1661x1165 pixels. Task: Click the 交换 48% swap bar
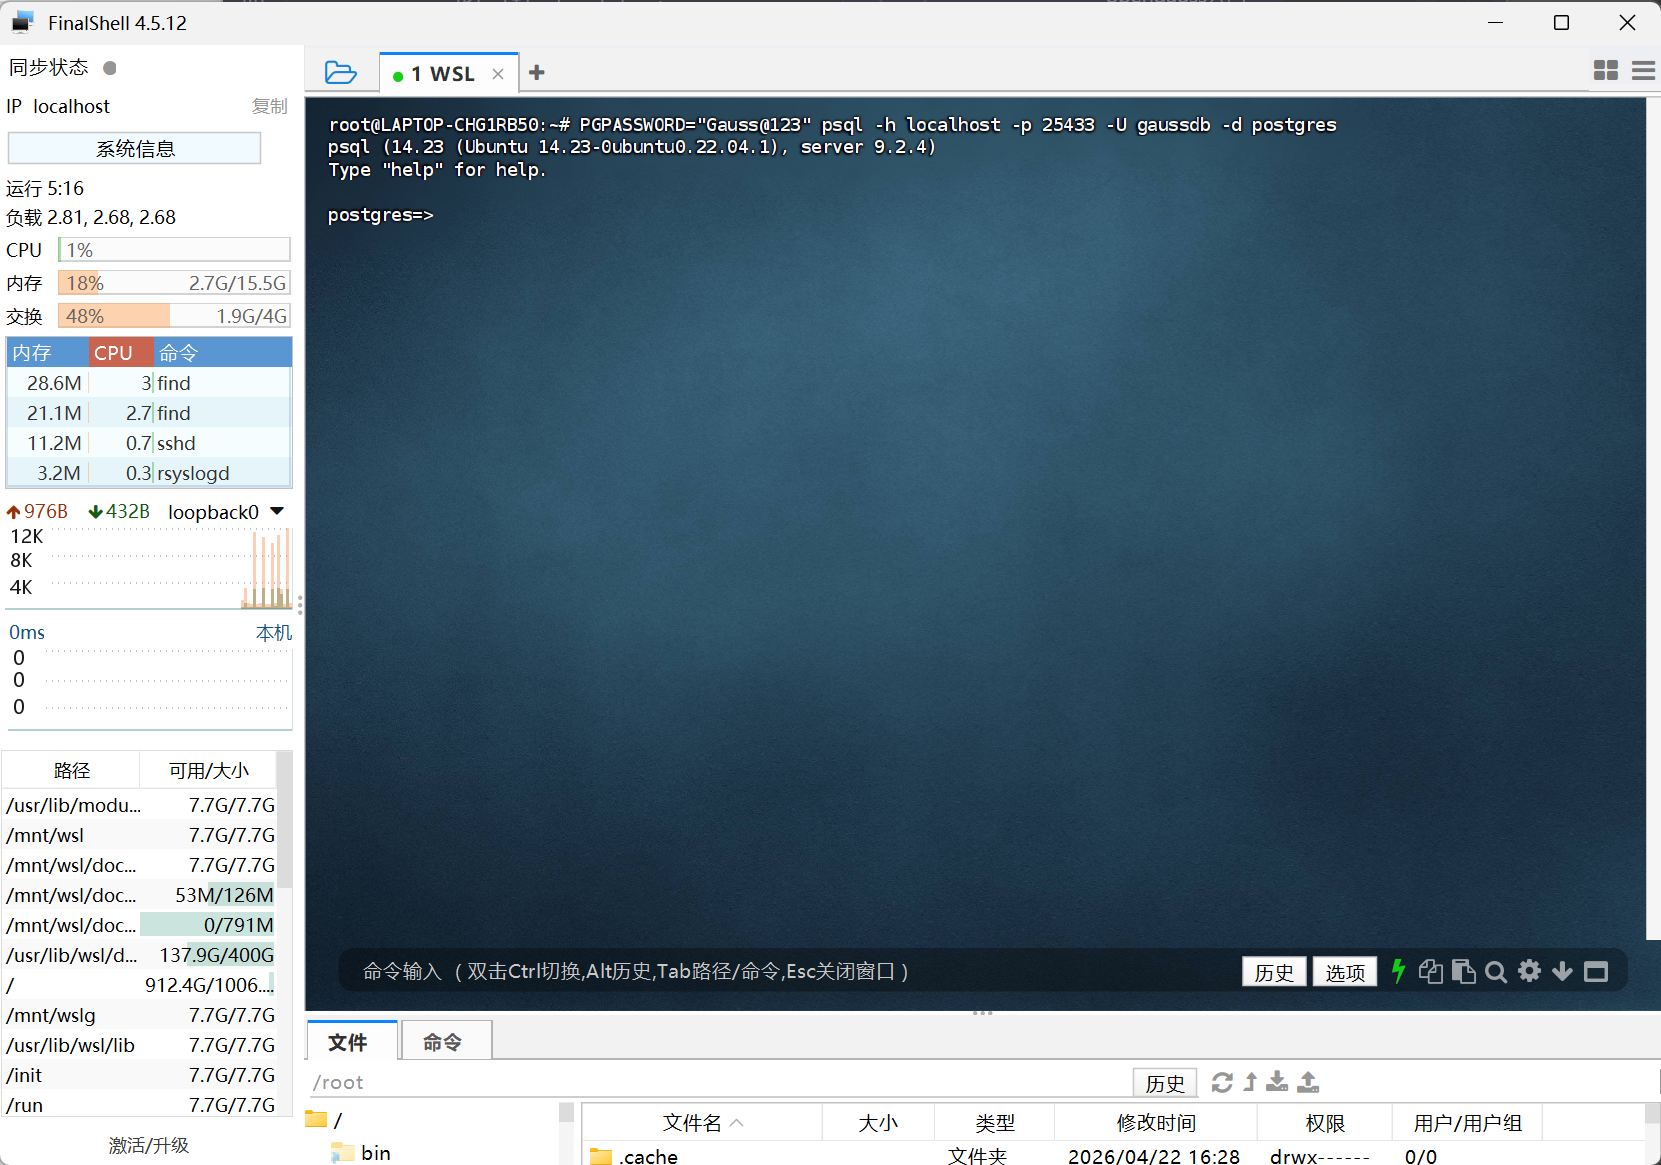coord(174,316)
